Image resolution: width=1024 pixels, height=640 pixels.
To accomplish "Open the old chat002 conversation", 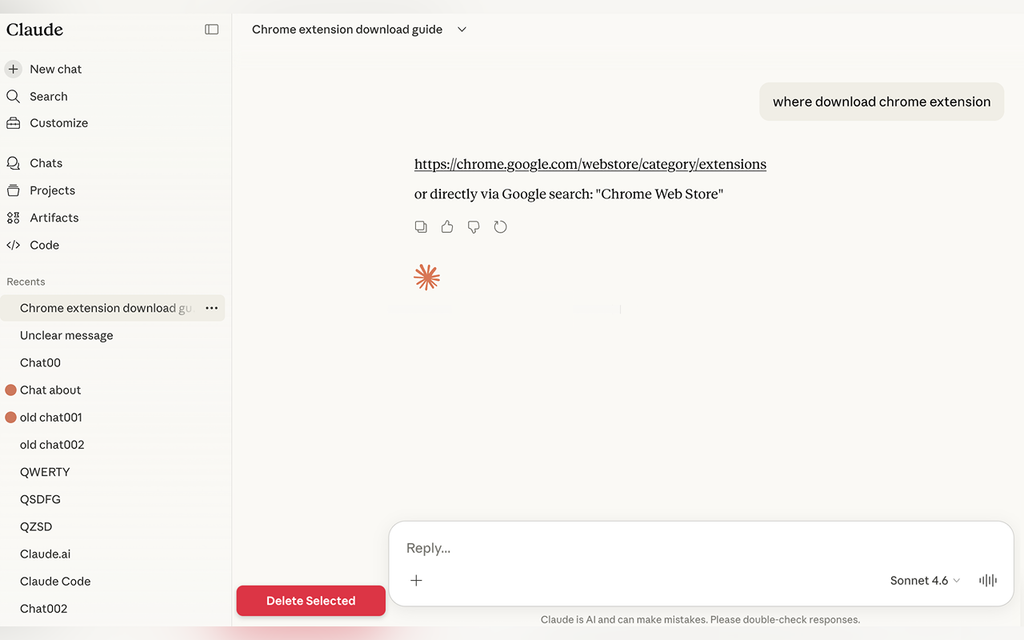I will [52, 445].
